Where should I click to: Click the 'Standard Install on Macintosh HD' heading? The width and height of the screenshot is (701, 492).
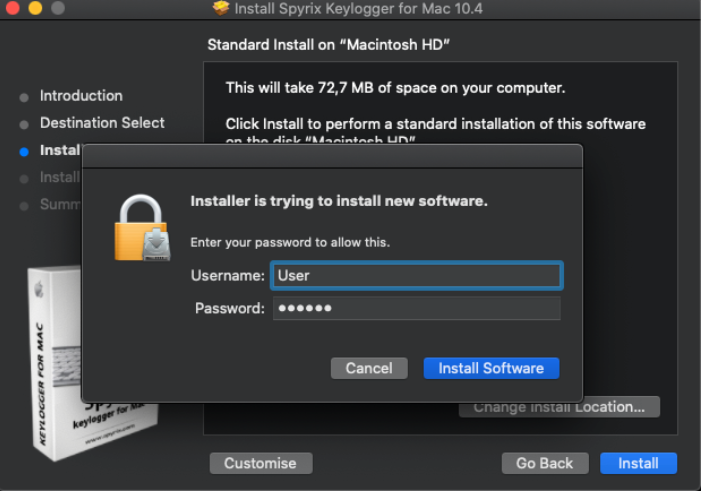click(x=328, y=45)
